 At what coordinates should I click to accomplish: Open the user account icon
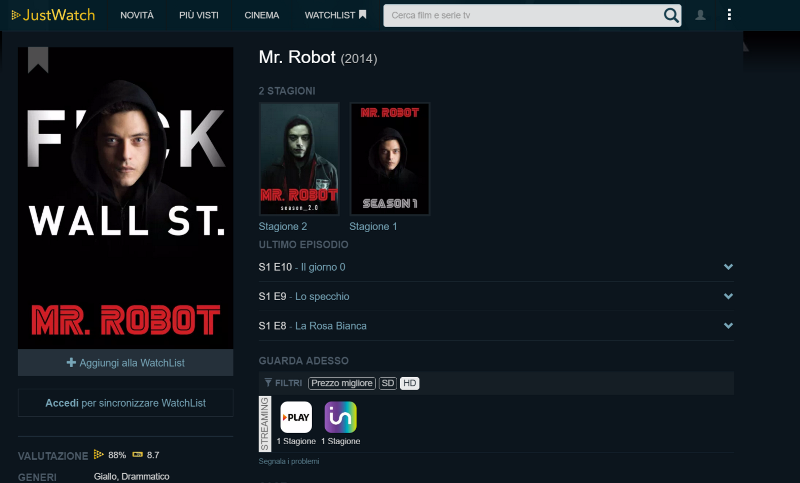click(x=701, y=15)
